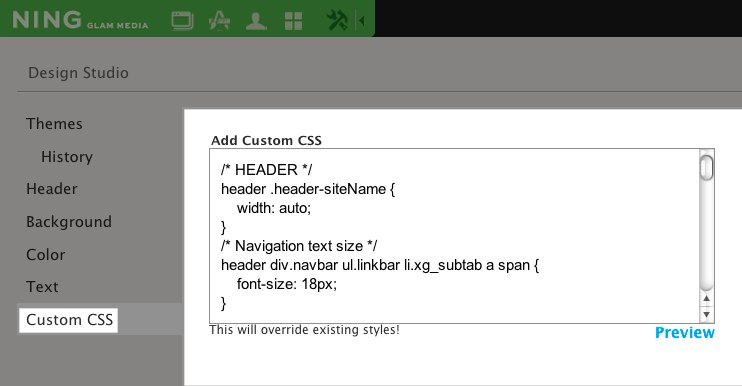Open the Text settings

point(42,287)
